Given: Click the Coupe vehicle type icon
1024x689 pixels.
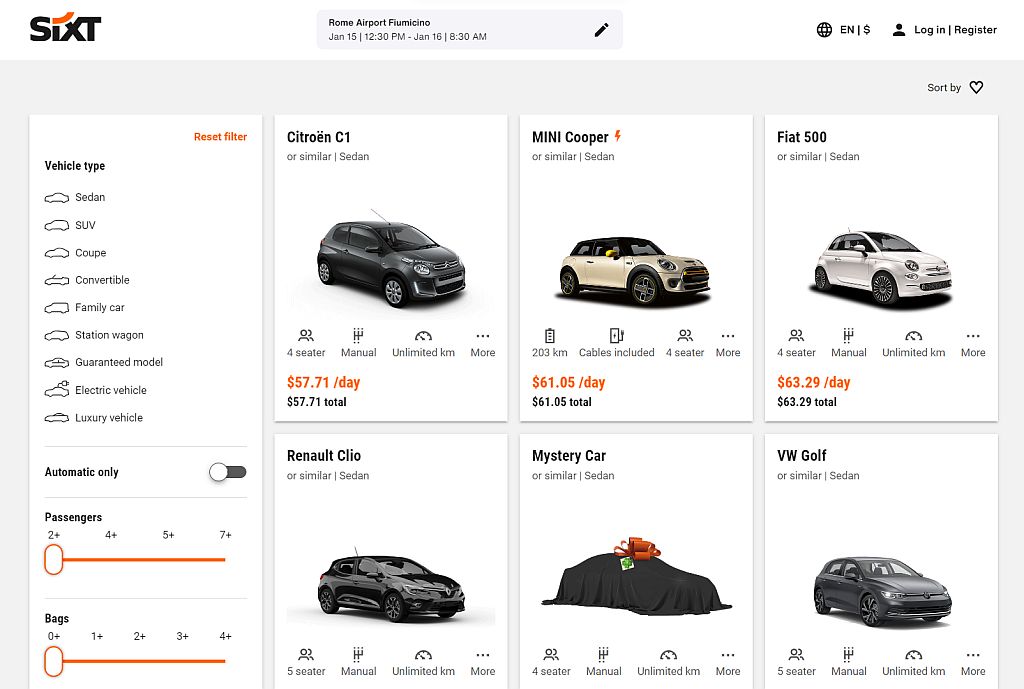Looking at the screenshot, I should [x=57, y=253].
